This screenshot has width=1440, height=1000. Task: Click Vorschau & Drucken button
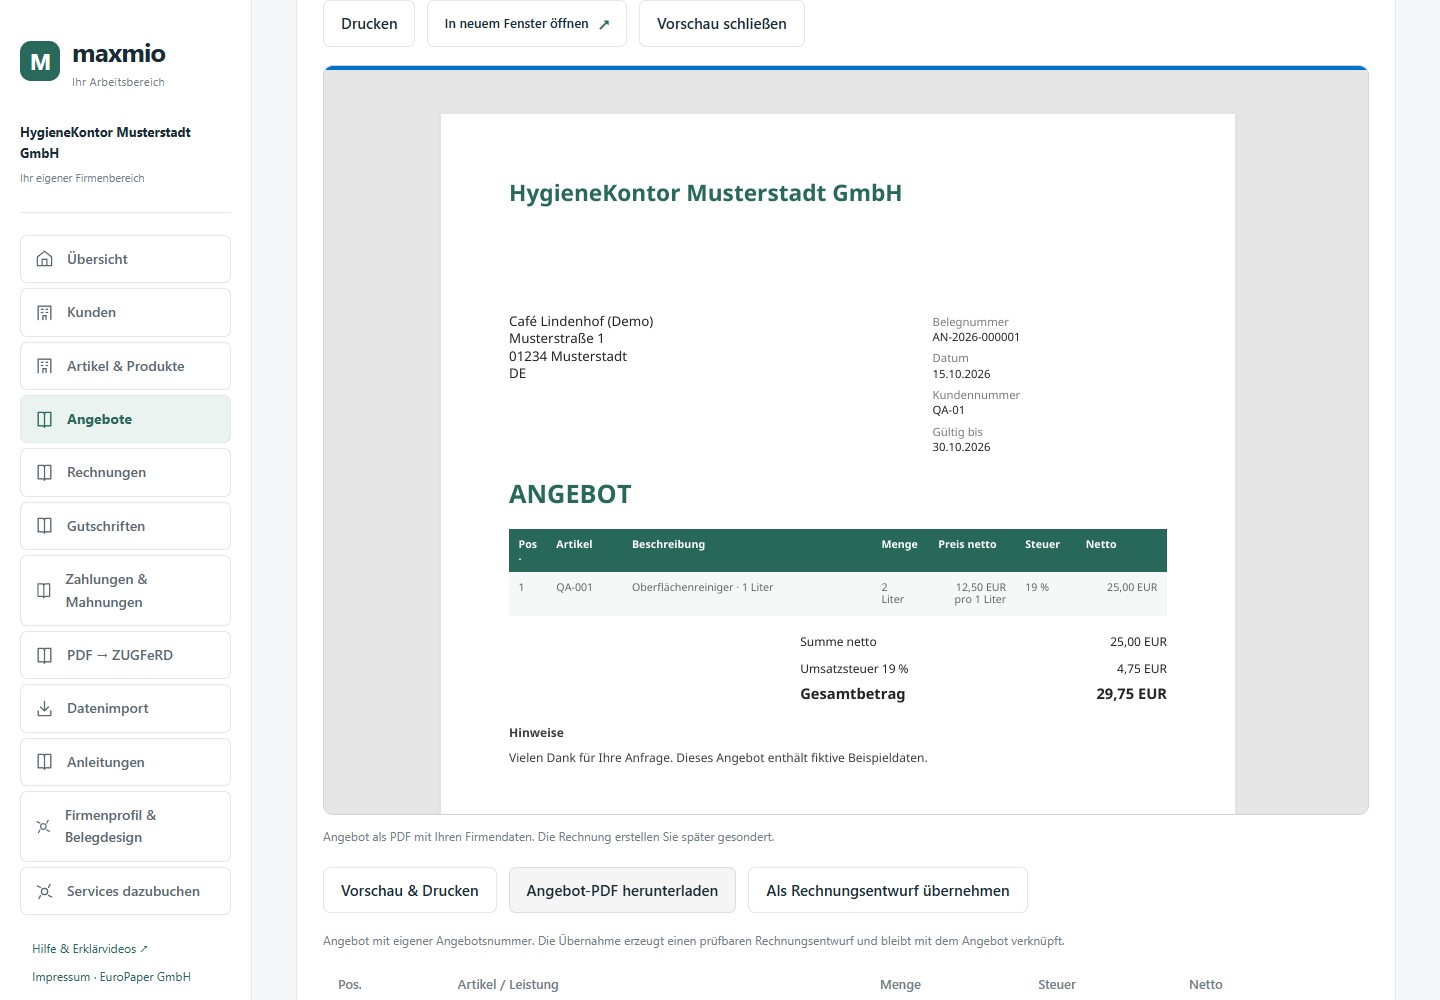point(410,890)
